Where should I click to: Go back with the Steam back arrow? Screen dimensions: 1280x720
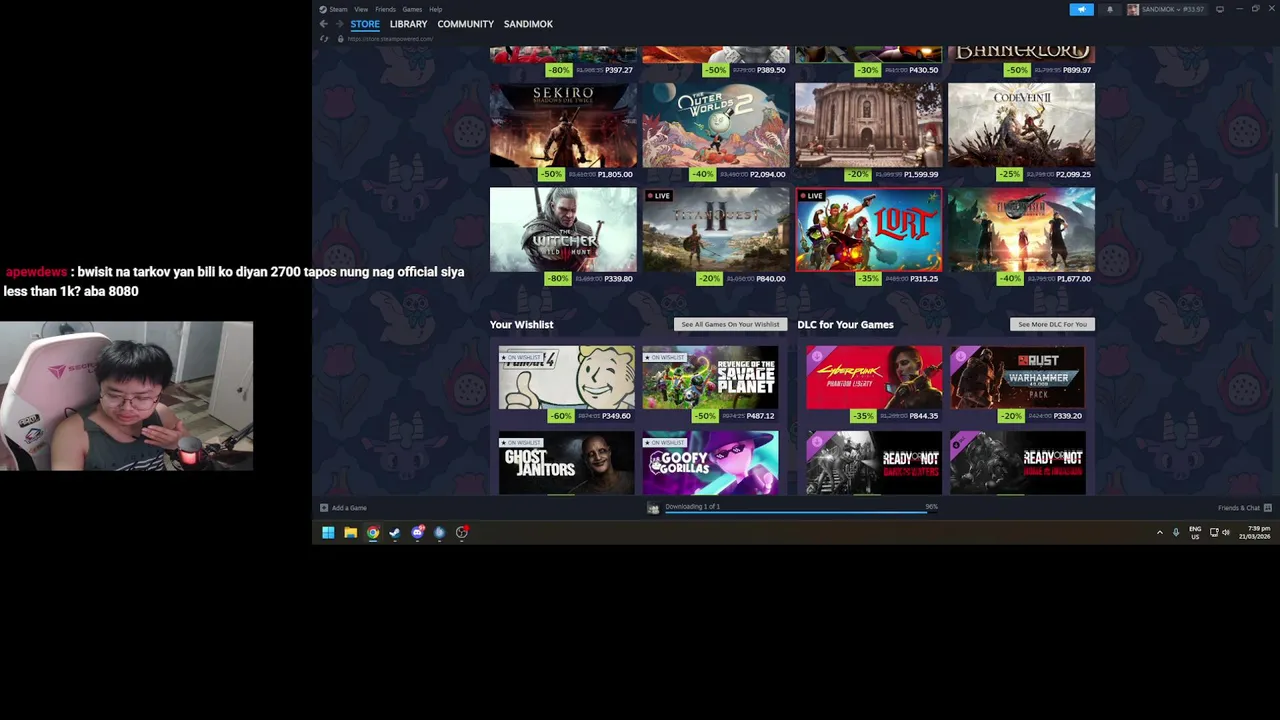323,24
